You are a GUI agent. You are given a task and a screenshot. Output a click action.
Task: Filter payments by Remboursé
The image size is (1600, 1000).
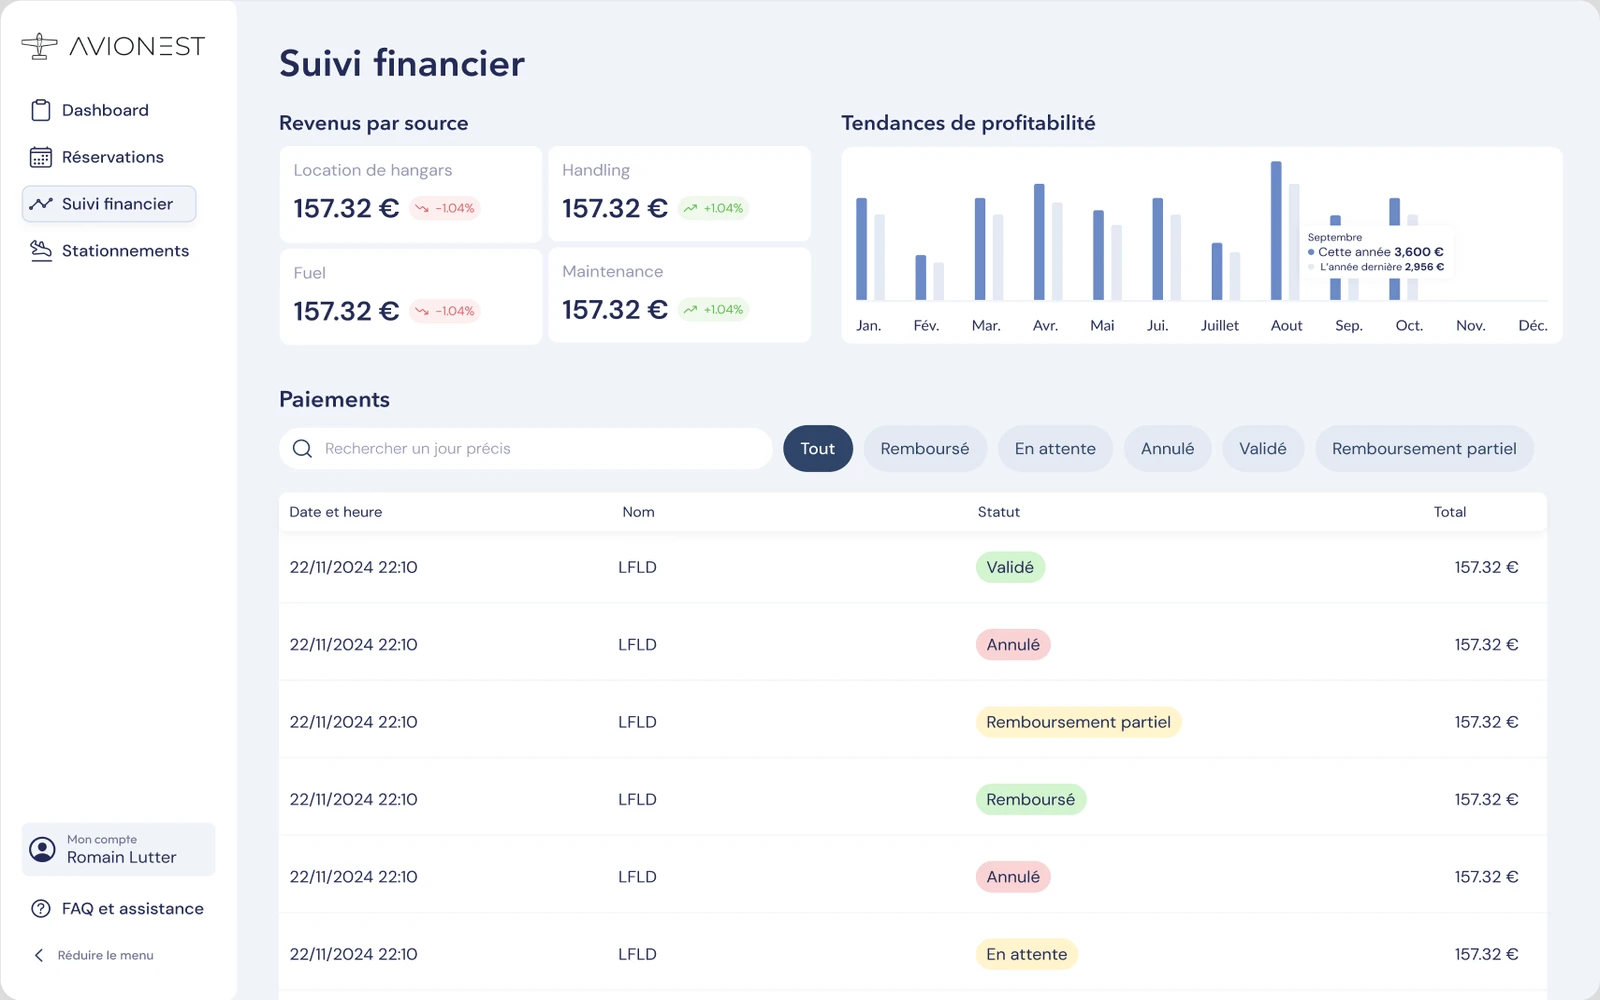pyautogui.click(x=925, y=449)
